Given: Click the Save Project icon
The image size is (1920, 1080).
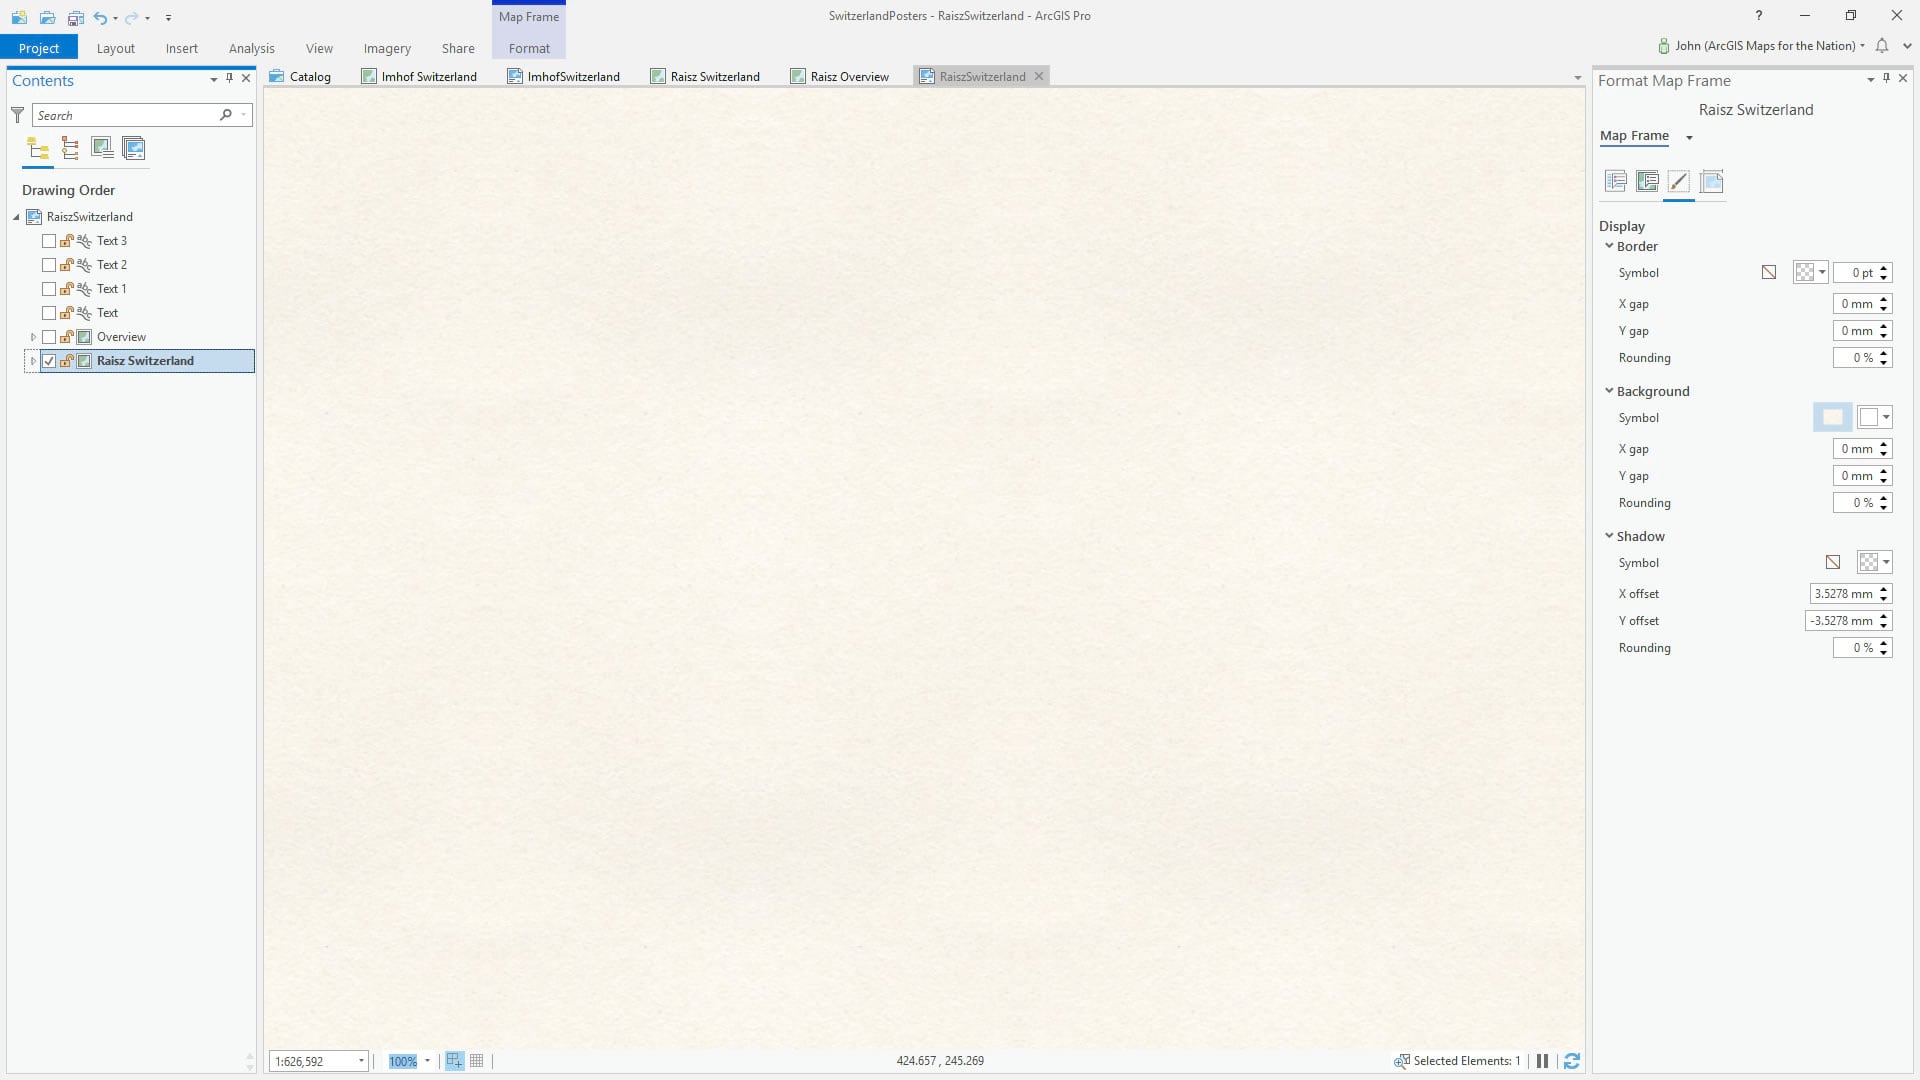Looking at the screenshot, I should [x=75, y=17].
